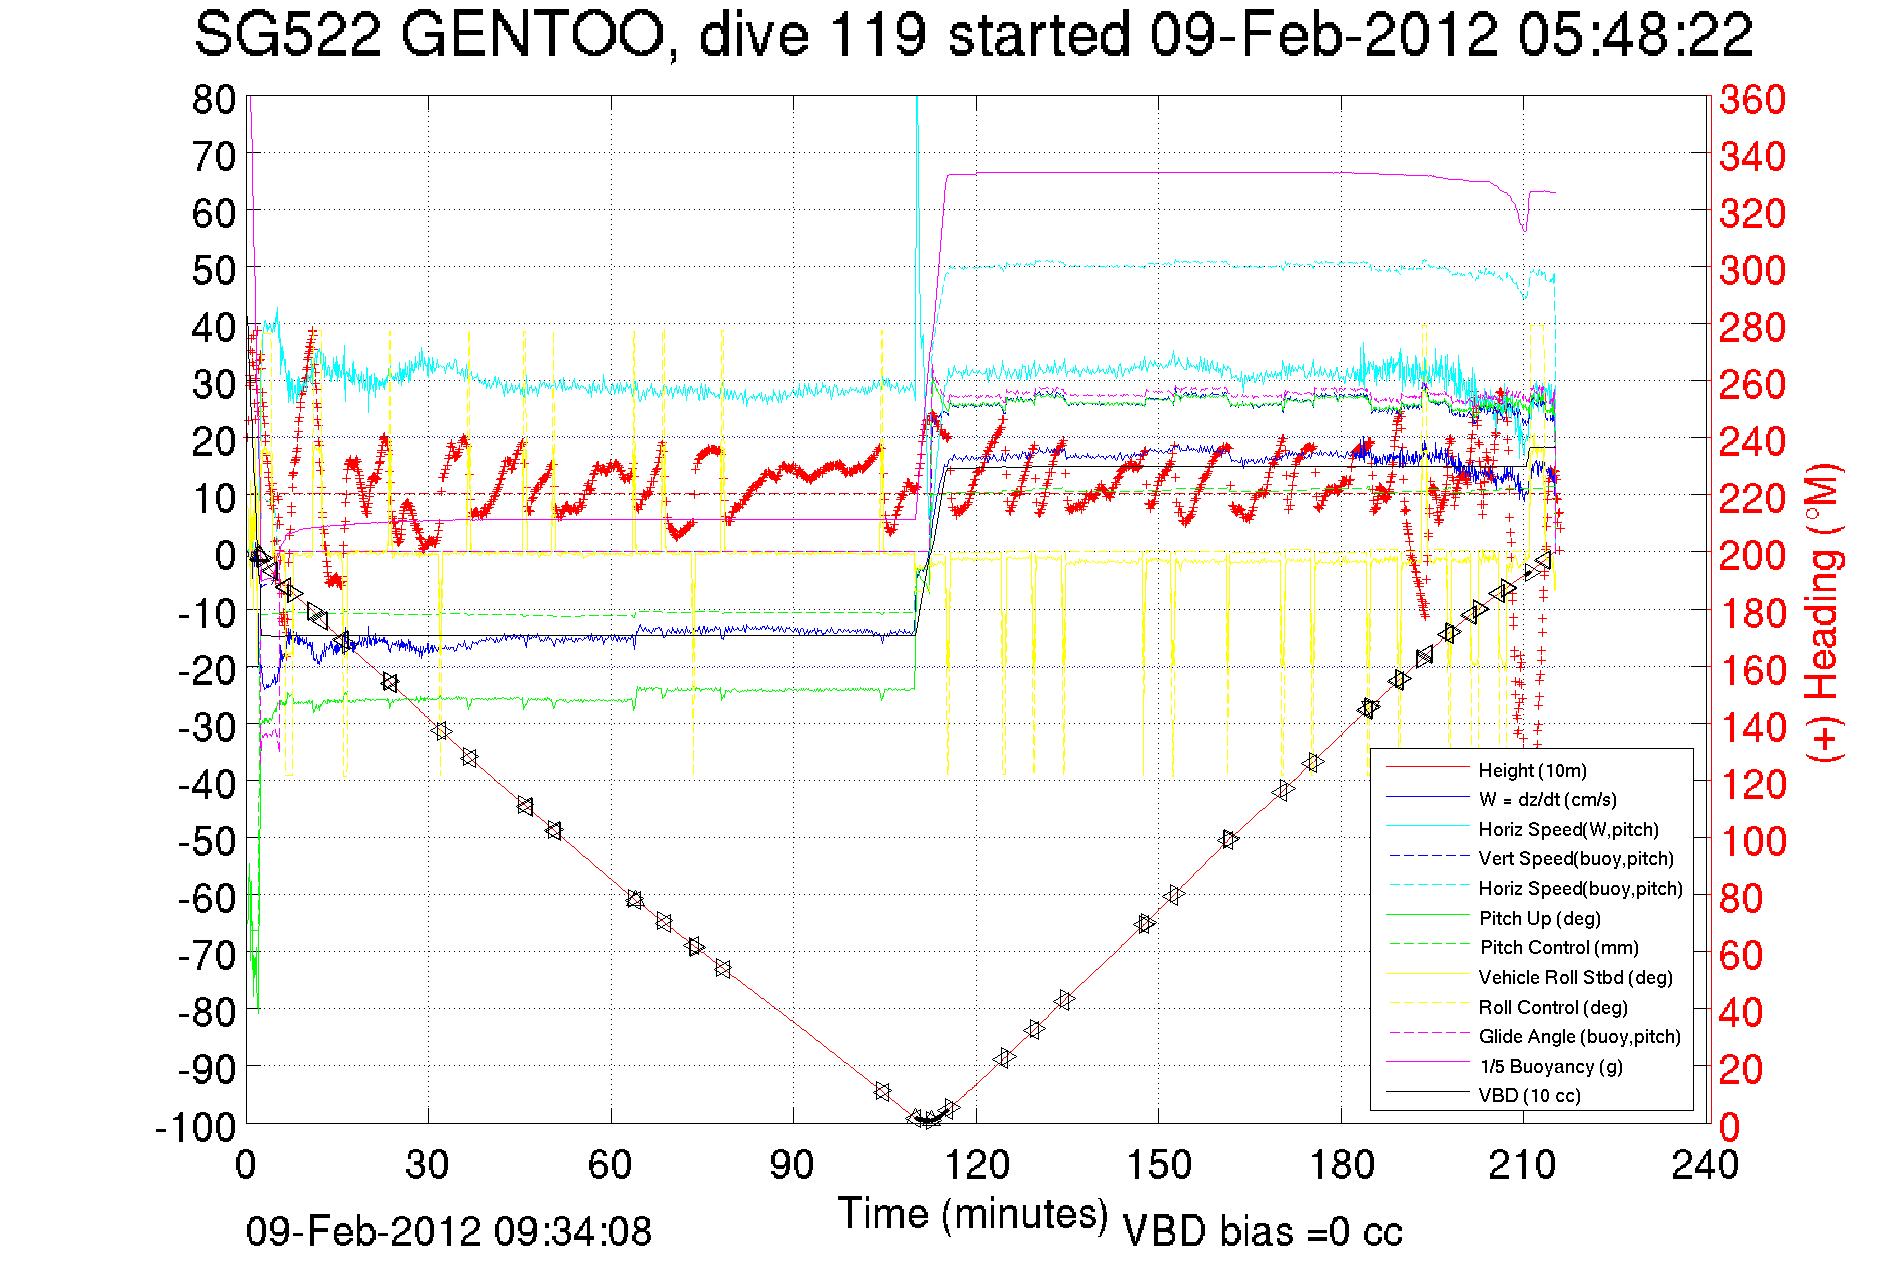
Task: Select 'Vert Speed(buoy,pitch)' legend entry
Action: 1576,858
